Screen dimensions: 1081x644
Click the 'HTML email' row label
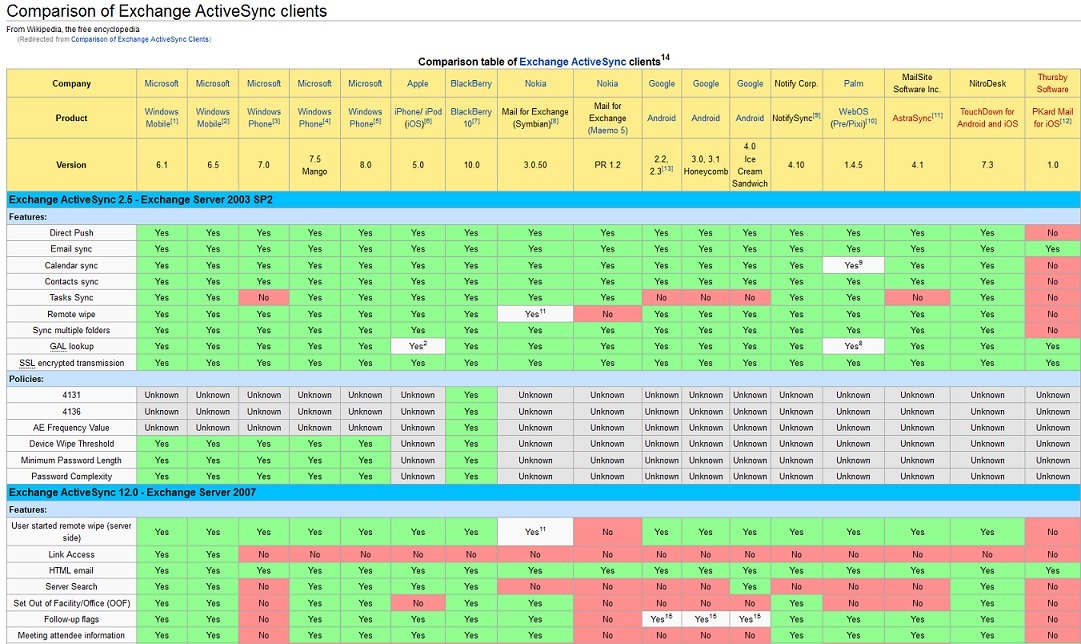(x=72, y=570)
